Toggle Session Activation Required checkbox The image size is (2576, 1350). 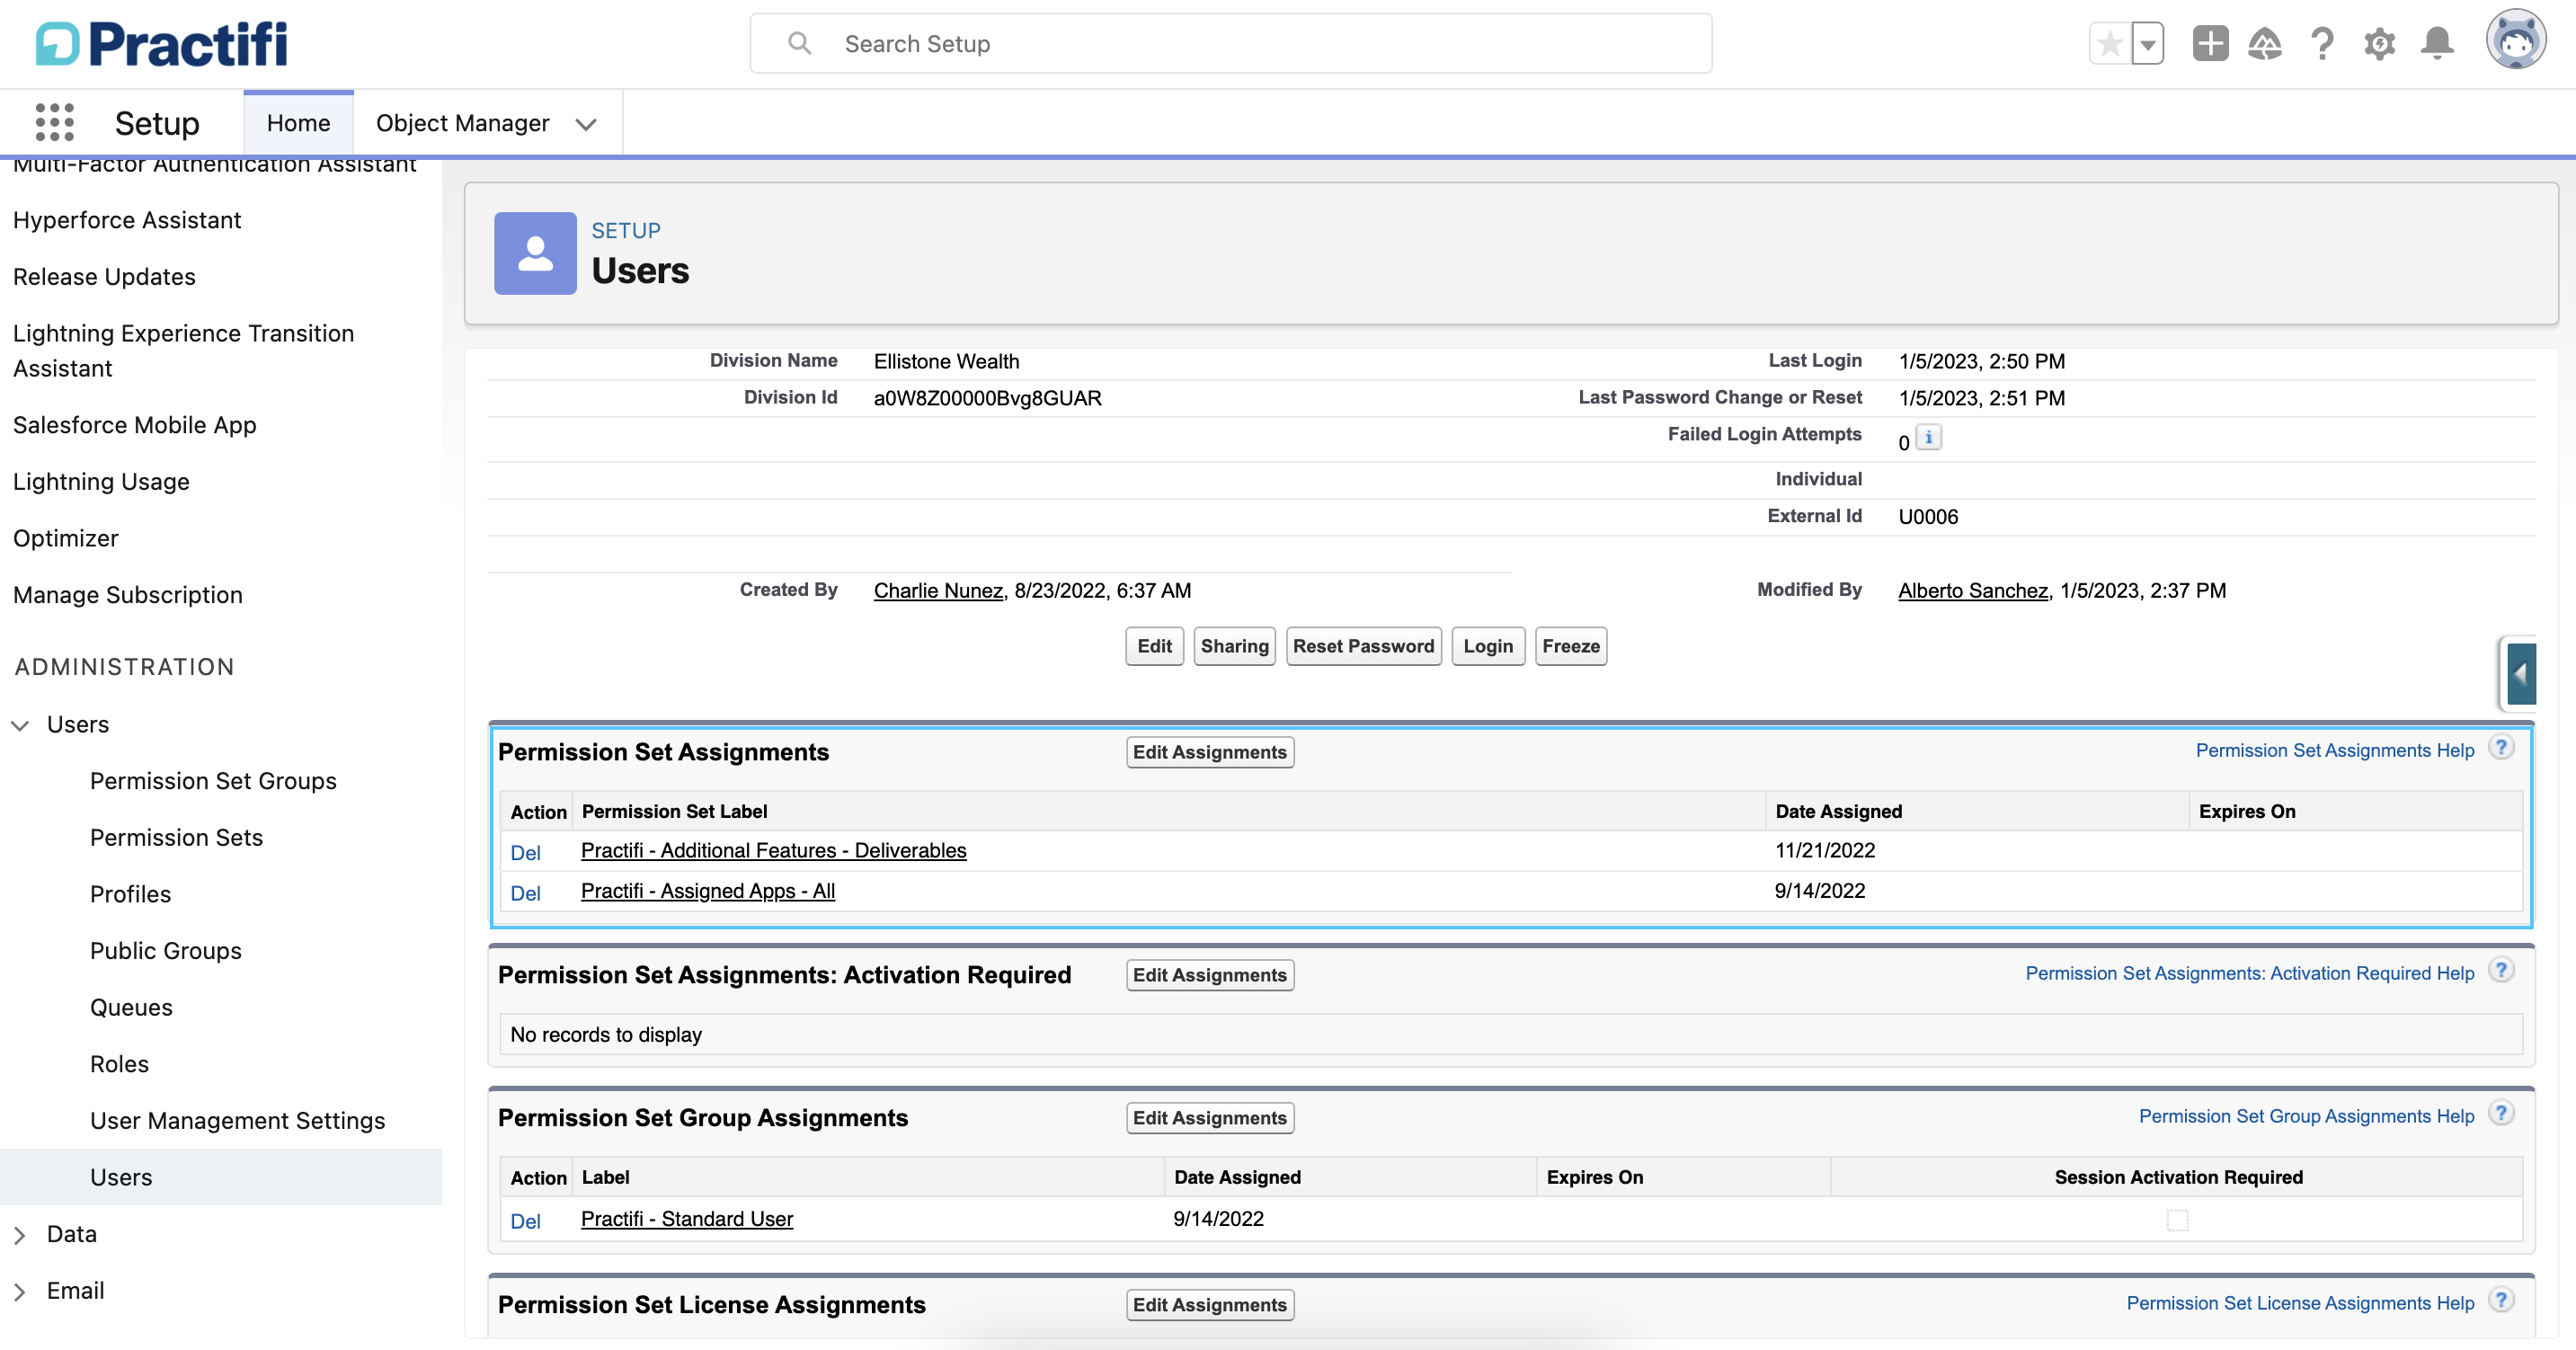pos(2177,1221)
